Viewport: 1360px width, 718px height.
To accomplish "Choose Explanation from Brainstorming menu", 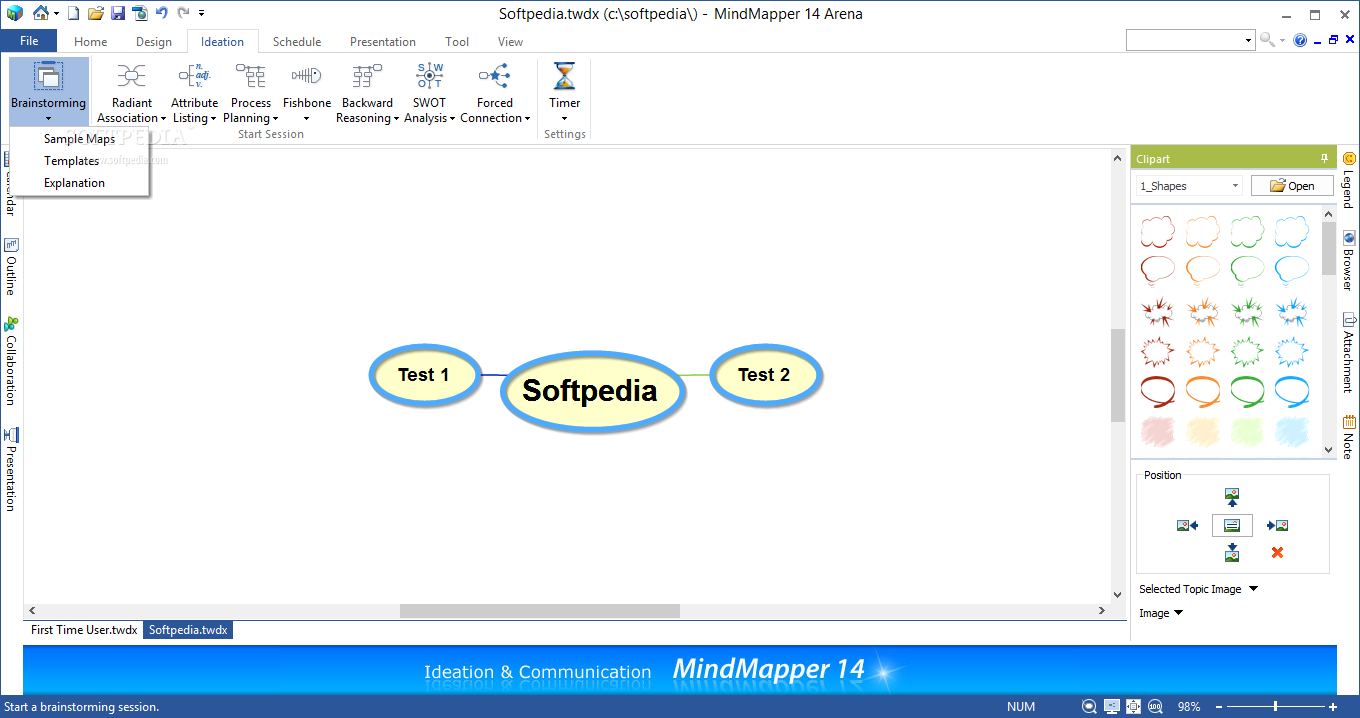I will pyautogui.click(x=80, y=183).
